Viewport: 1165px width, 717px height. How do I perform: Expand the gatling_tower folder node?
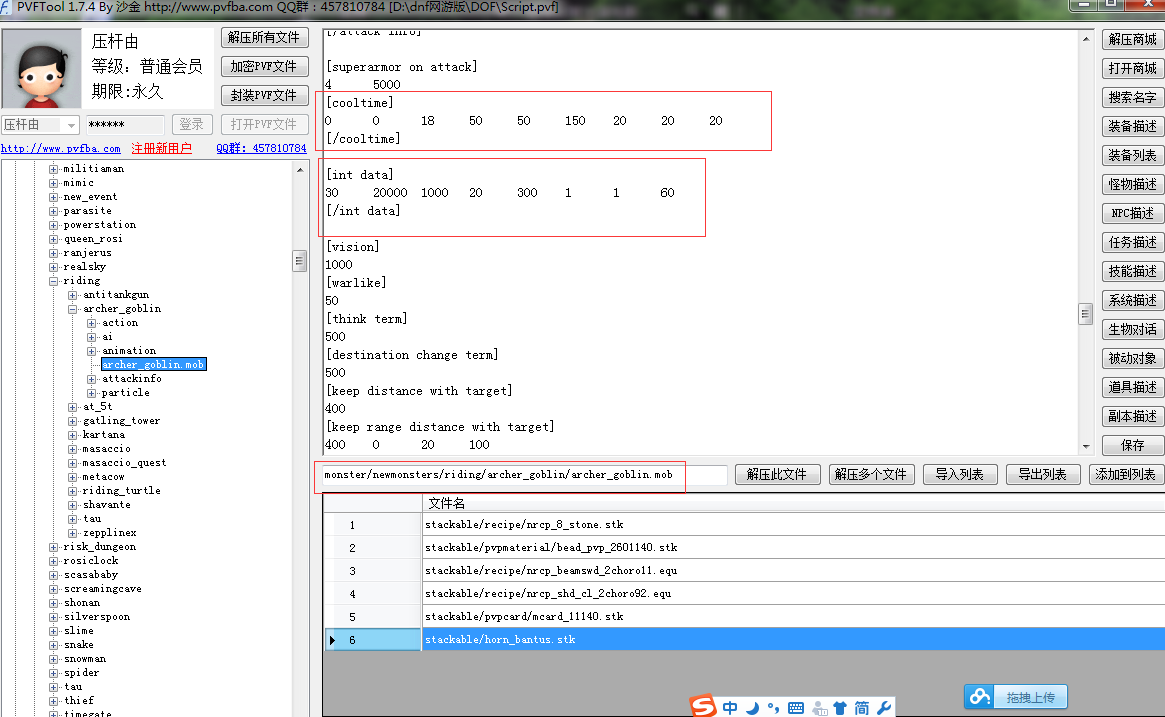73,421
